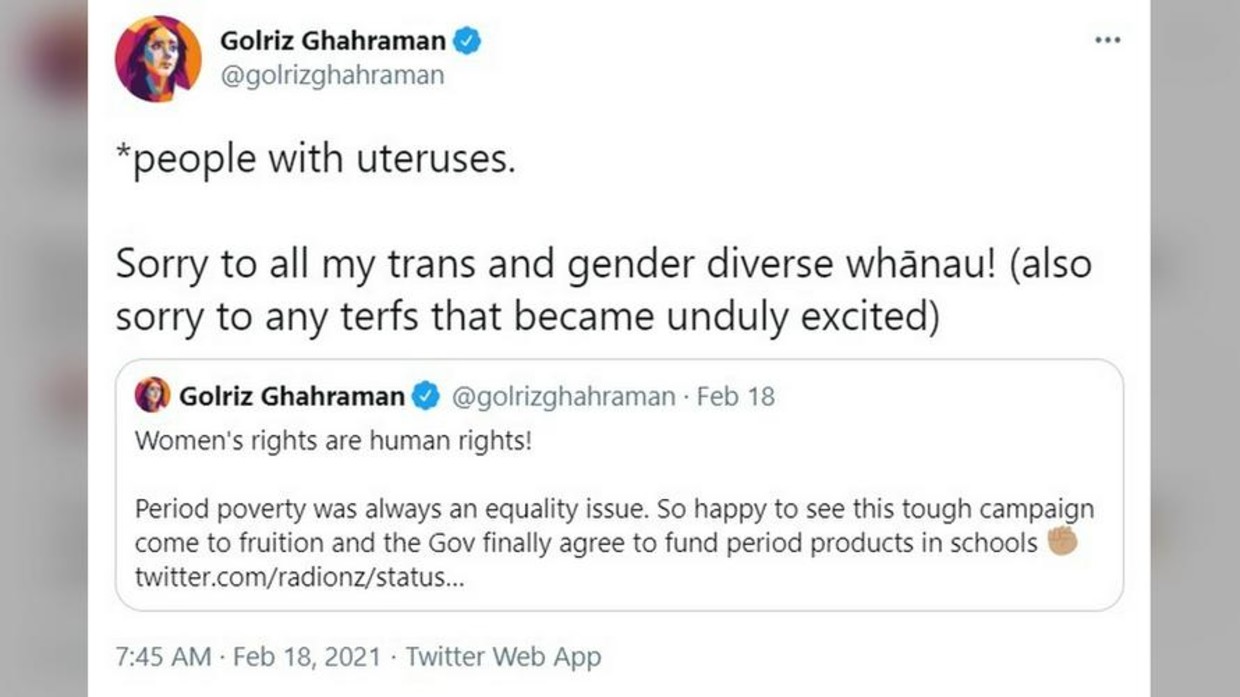This screenshot has width=1240, height=697.
Task: Click the 7:45 AM time in the footer
Action: click(163, 657)
